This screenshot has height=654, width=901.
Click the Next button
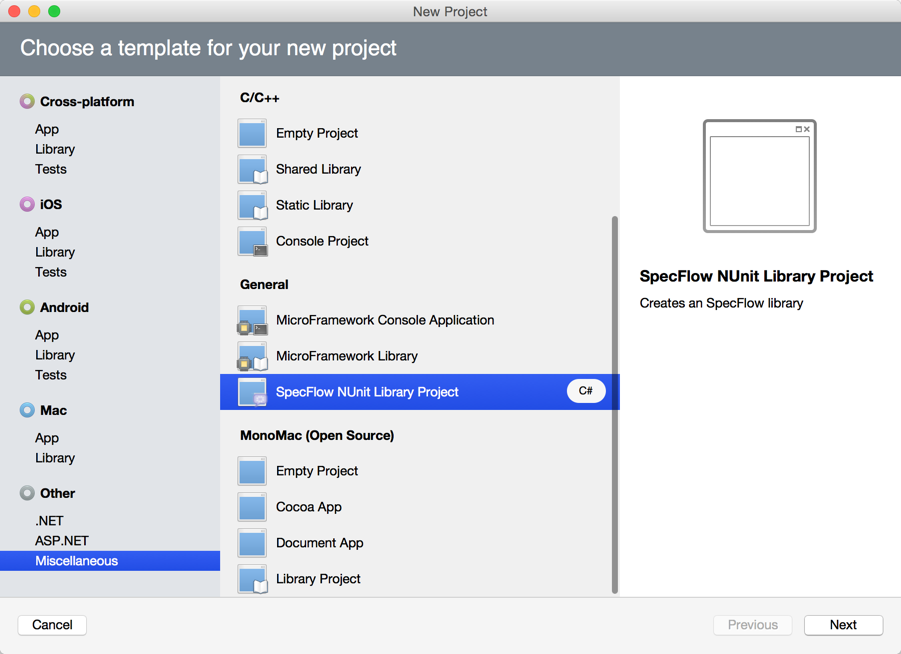point(843,625)
